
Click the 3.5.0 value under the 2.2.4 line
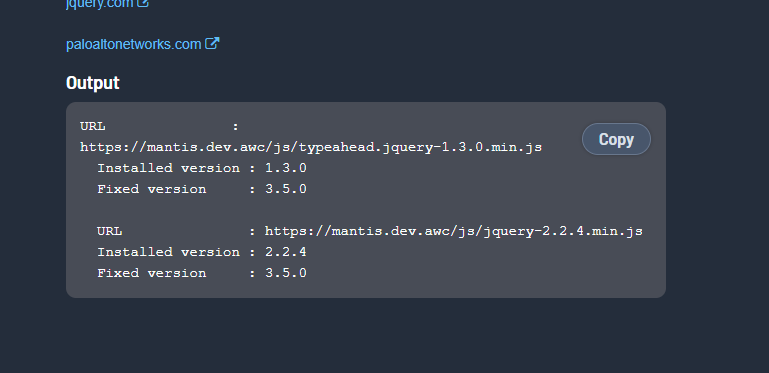coord(286,273)
